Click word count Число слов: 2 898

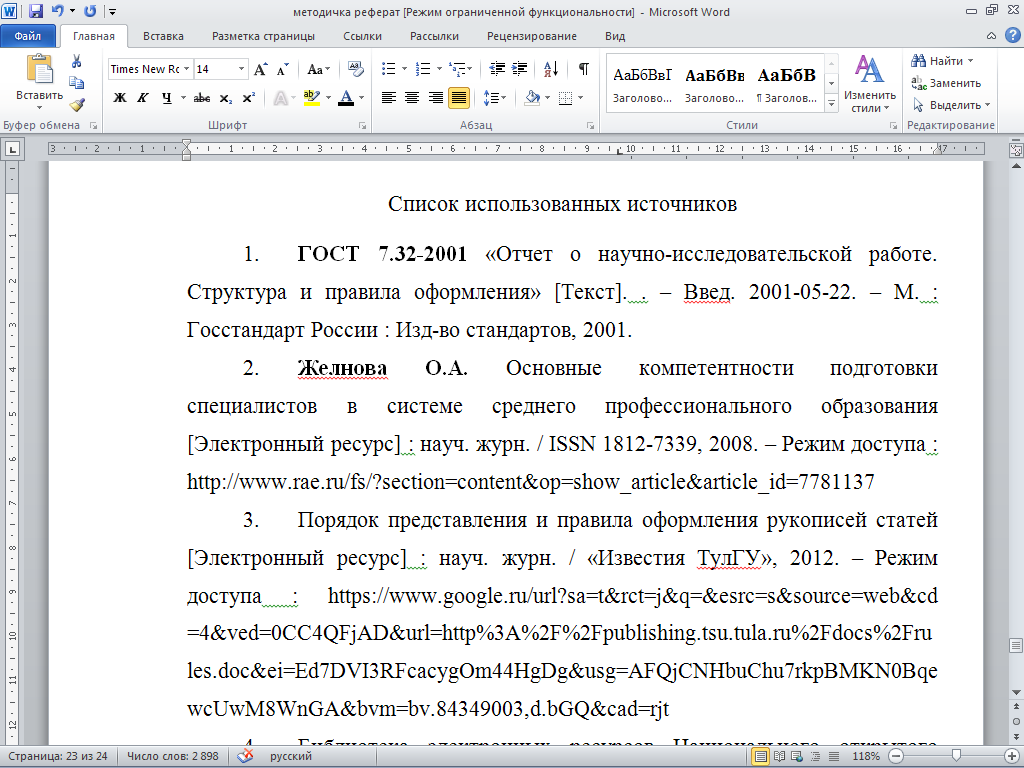[x=172, y=756]
